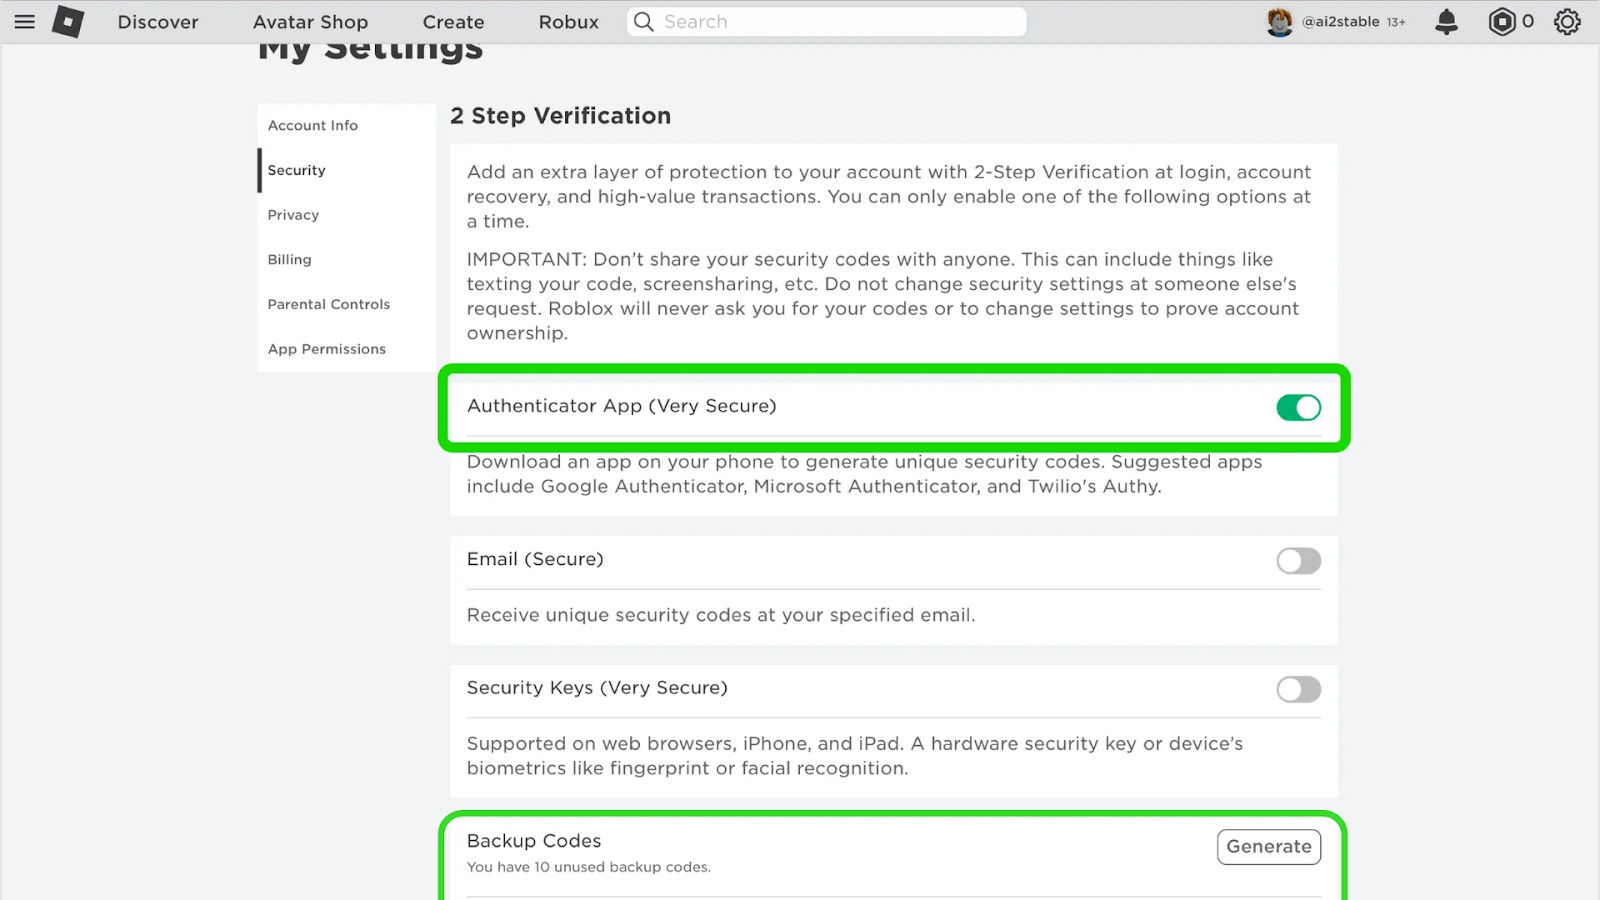Click the ai2stable avatar thumbnail
1600x900 pixels.
point(1279,22)
